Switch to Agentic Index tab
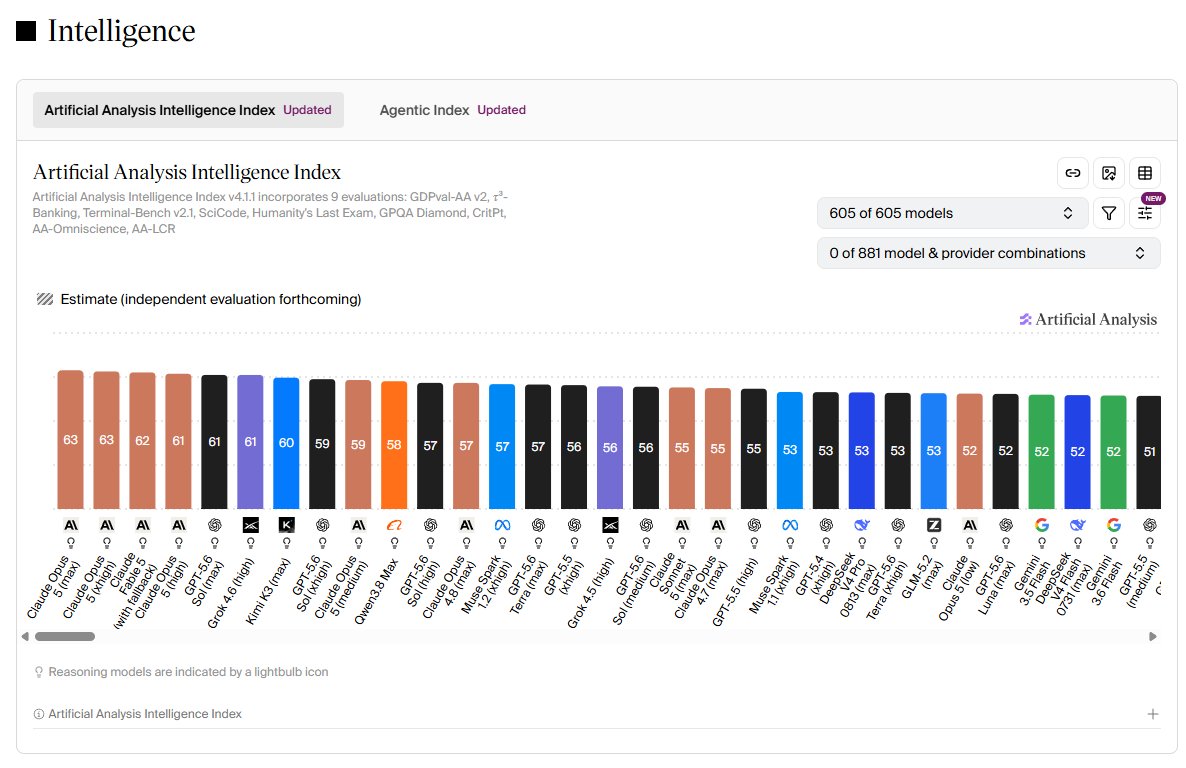Screen dimensions: 1186x768 [452, 110]
